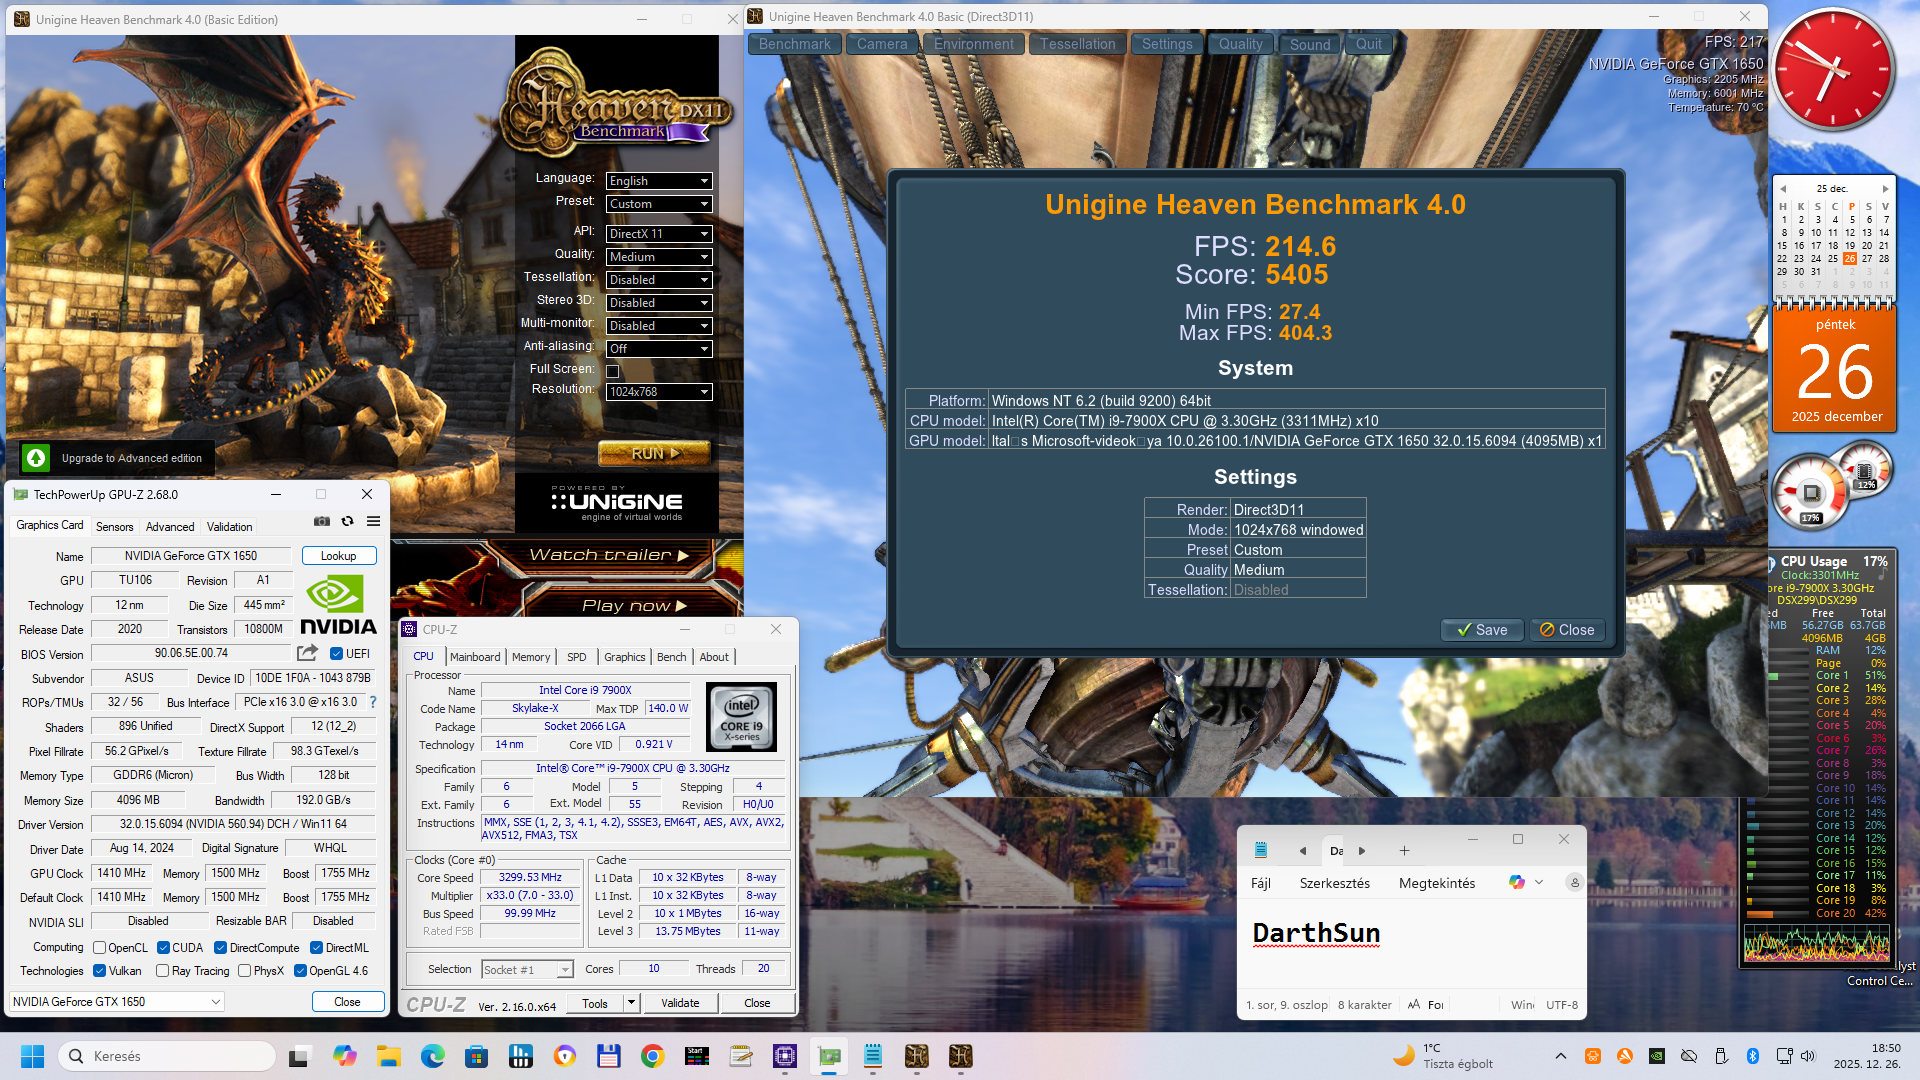This screenshot has width=1920, height=1080.
Task: Click the Bus Interface question mark icon
Action: [x=373, y=702]
